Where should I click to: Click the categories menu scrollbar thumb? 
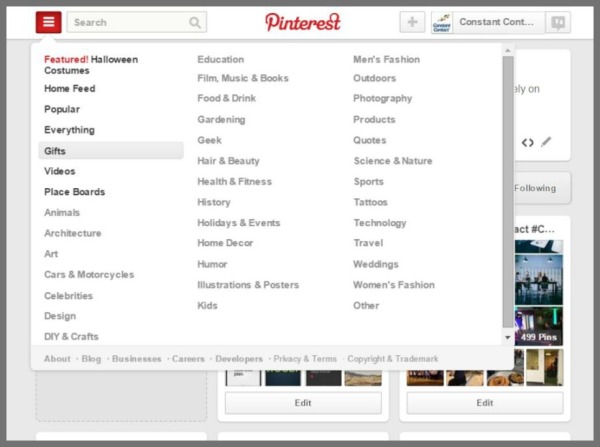pyautogui.click(x=508, y=191)
